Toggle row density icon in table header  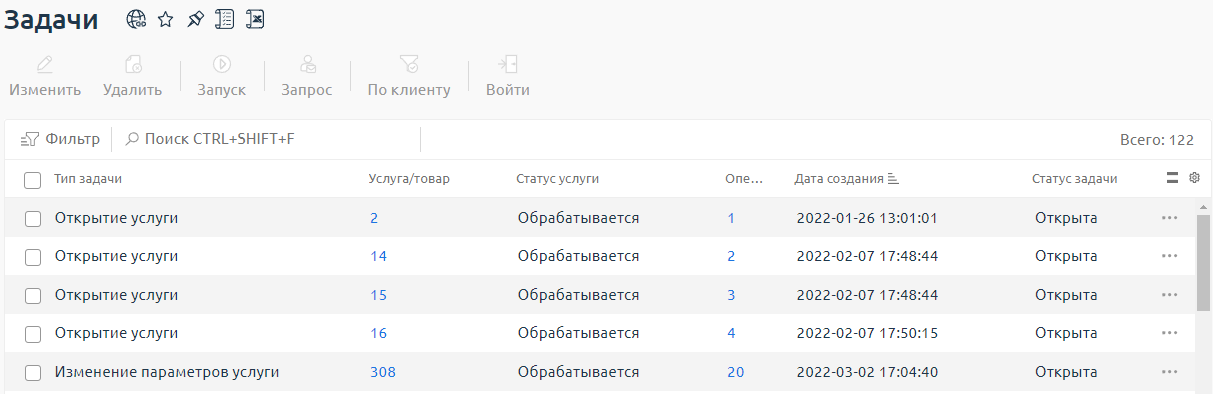pos(1173,178)
